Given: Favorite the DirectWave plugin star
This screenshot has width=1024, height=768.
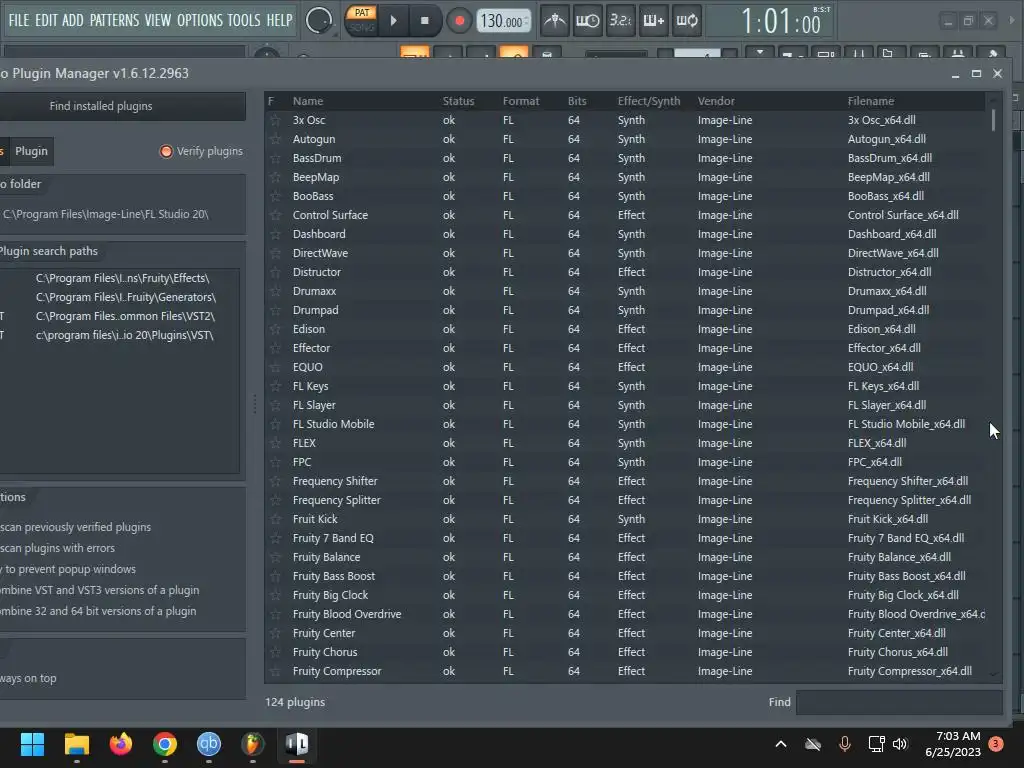Looking at the screenshot, I should tap(276, 253).
